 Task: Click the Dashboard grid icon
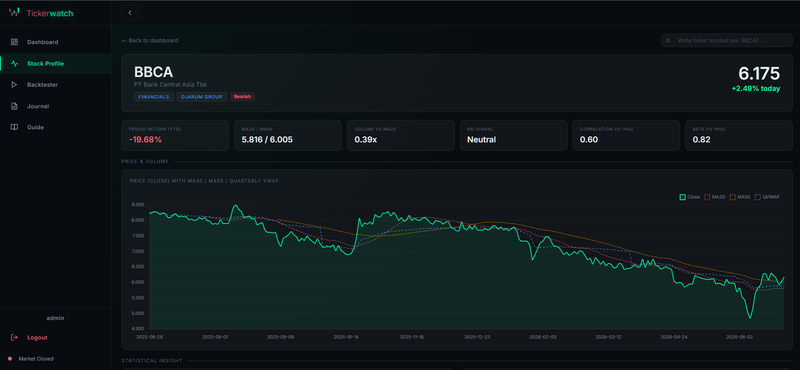tap(14, 42)
